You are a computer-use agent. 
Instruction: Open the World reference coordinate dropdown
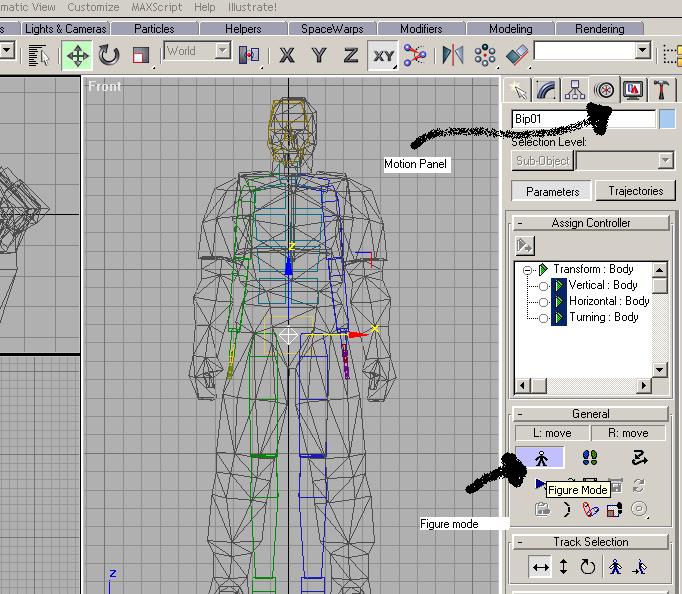(197, 51)
